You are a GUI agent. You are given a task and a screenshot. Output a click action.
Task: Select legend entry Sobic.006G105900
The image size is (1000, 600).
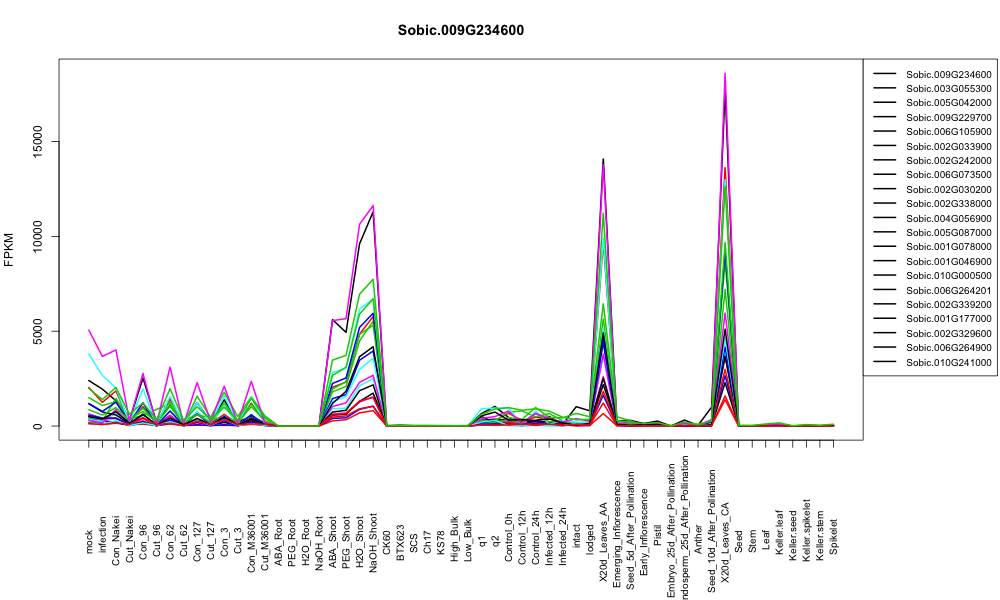coord(948,131)
